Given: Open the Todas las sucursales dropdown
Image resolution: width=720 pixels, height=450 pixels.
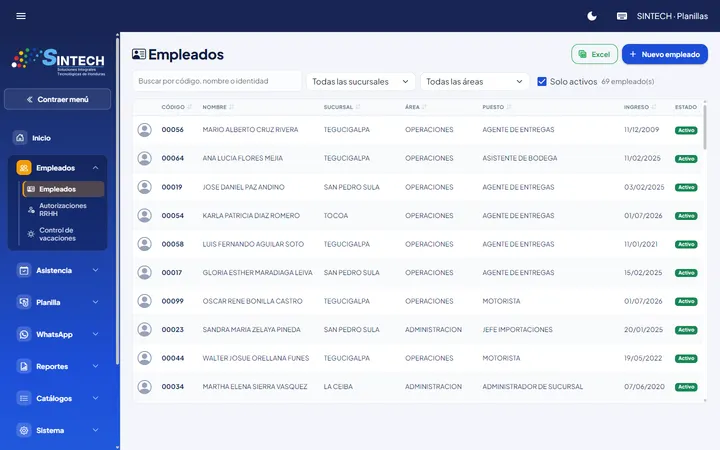Looking at the screenshot, I should (x=360, y=81).
